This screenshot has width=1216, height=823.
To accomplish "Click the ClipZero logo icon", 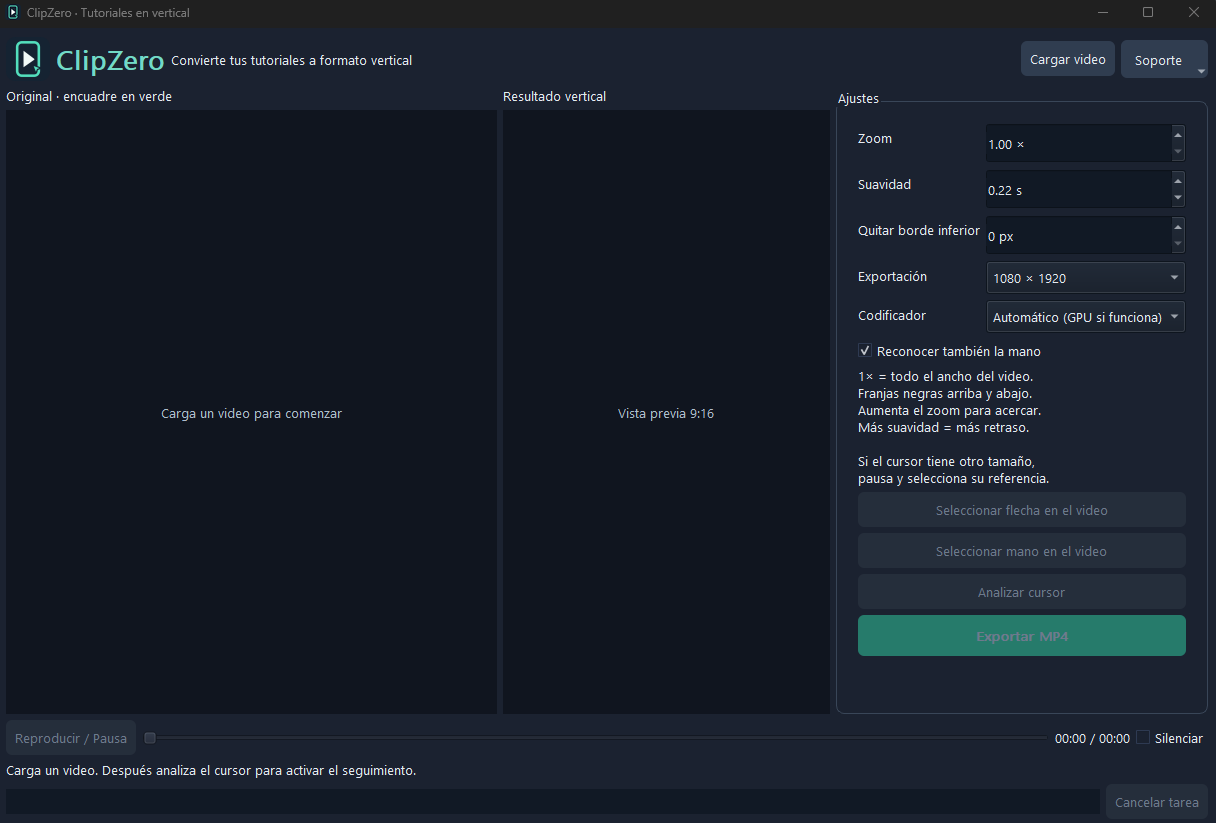I will [x=29, y=60].
